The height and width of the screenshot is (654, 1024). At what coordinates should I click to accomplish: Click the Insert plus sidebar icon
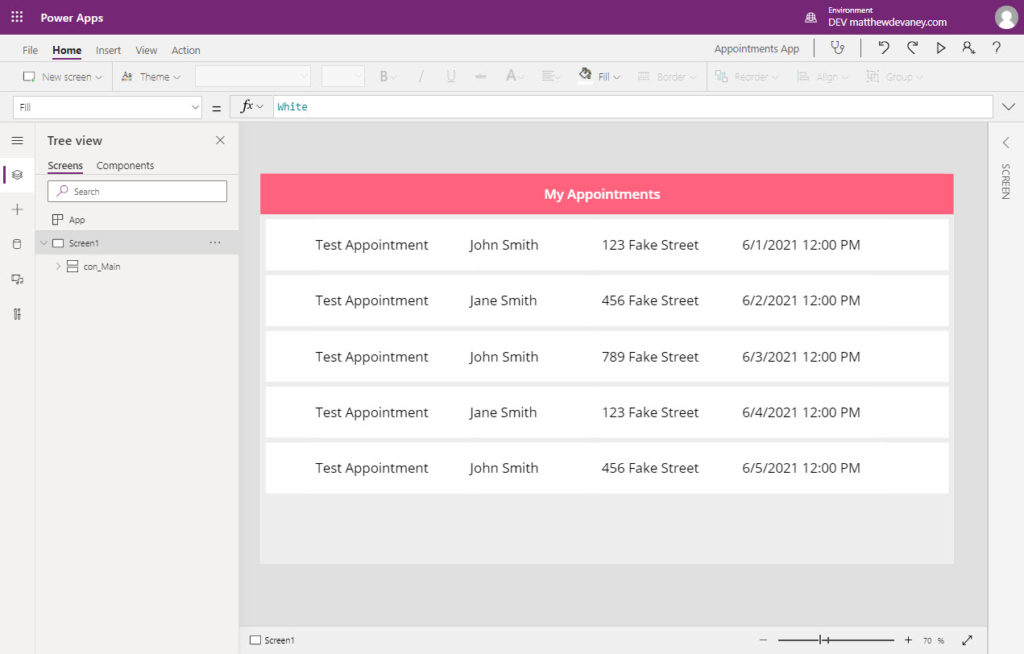coord(17,209)
